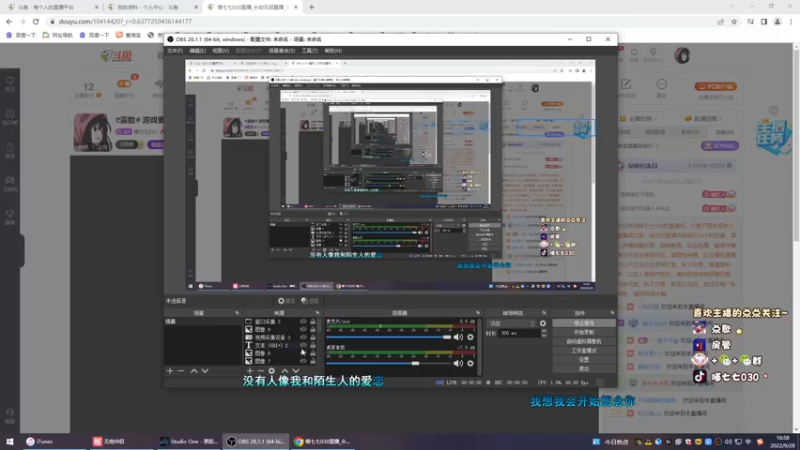
Task: Pop out the audio mixer (混音器) dock panel
Action: point(478,313)
